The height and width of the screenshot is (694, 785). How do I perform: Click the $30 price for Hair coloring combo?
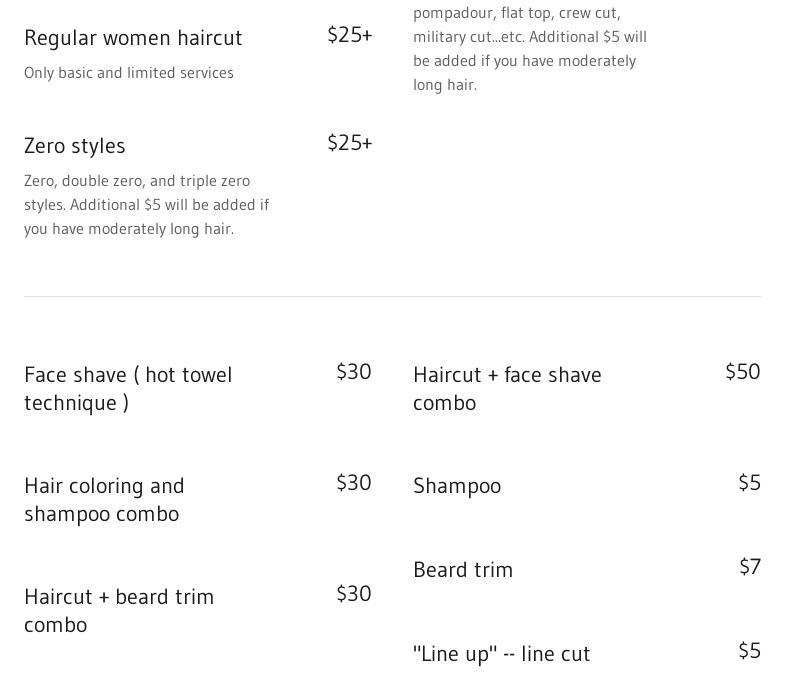point(353,483)
